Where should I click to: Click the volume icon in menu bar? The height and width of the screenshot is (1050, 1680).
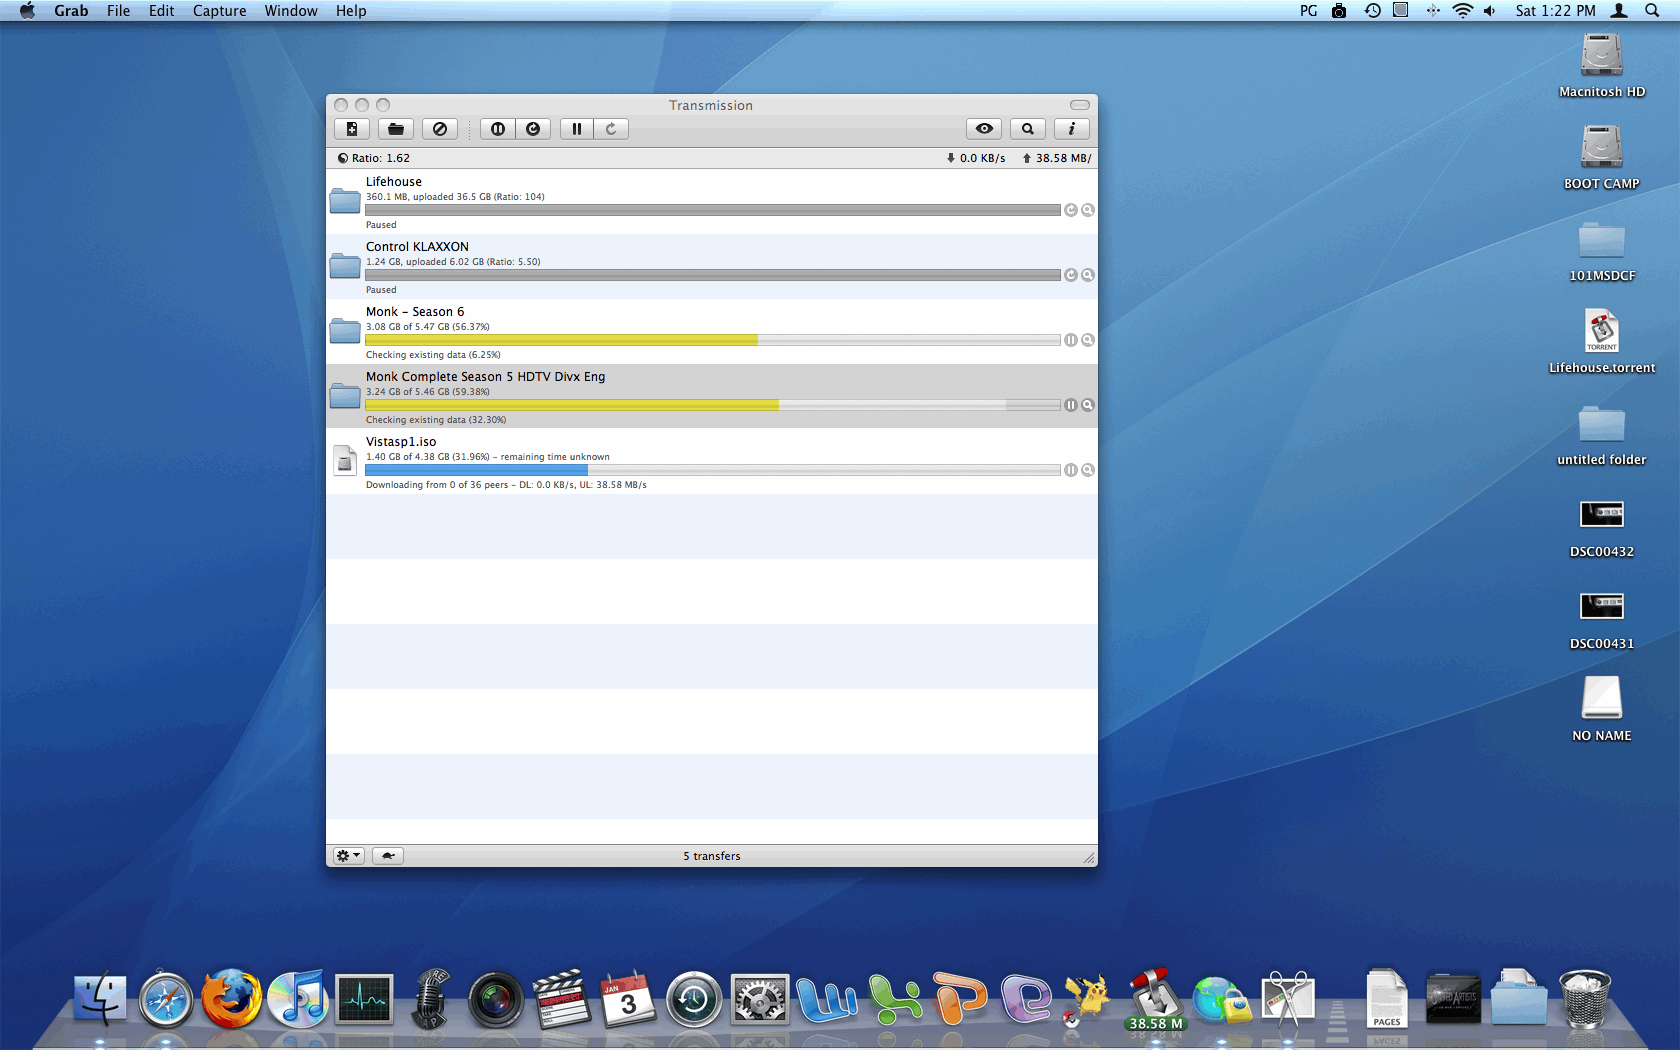click(1490, 11)
